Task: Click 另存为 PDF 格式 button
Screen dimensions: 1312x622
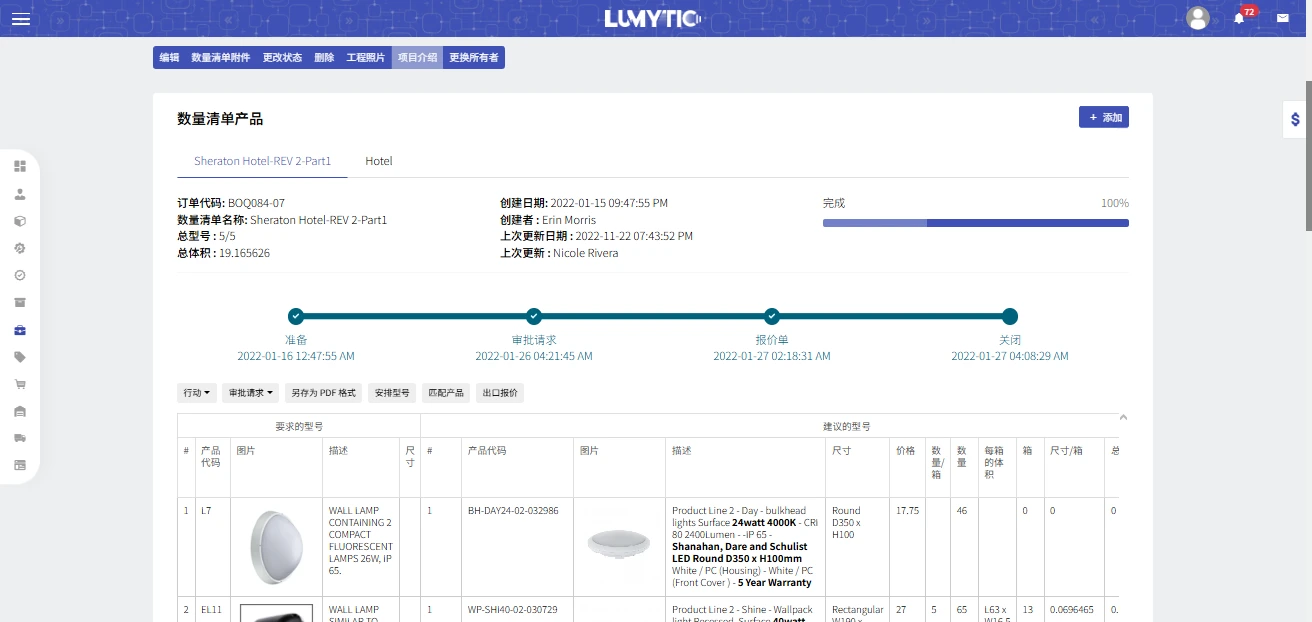Action: [x=323, y=393]
